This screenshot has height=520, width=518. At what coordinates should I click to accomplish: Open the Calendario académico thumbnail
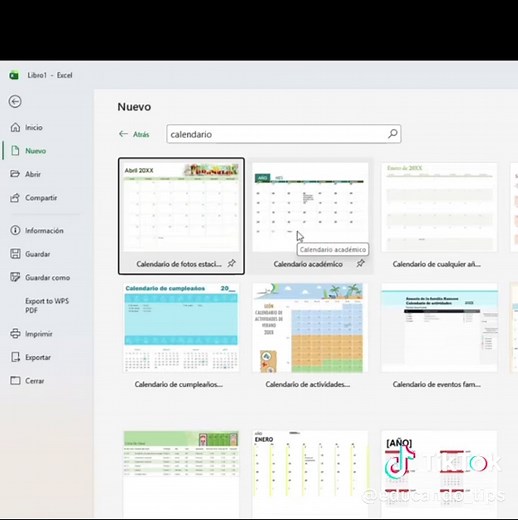(x=310, y=207)
